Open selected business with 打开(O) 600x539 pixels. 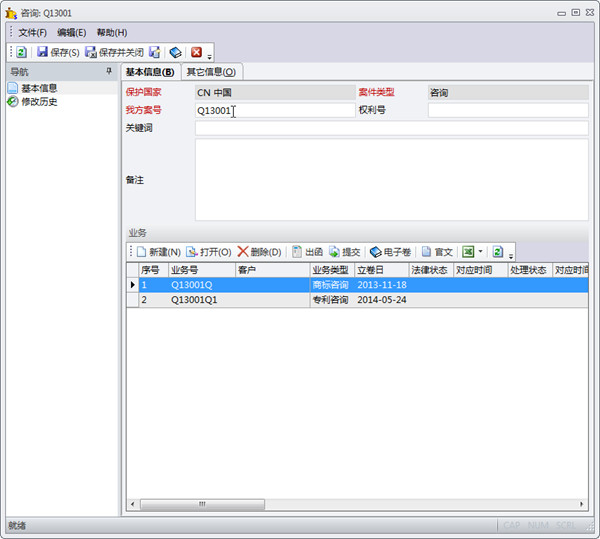[x=209, y=252]
